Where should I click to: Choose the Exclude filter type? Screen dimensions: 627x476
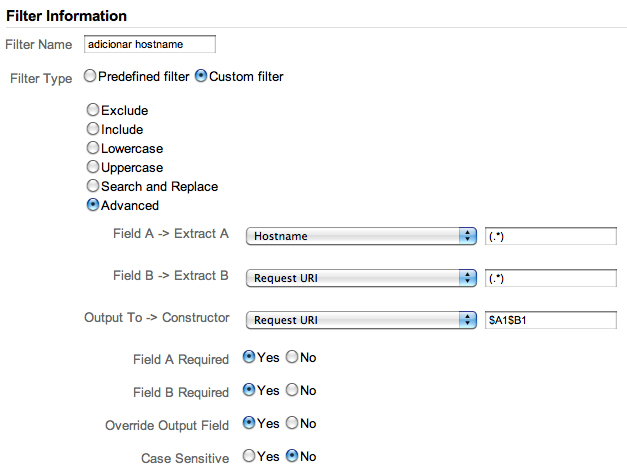94,110
